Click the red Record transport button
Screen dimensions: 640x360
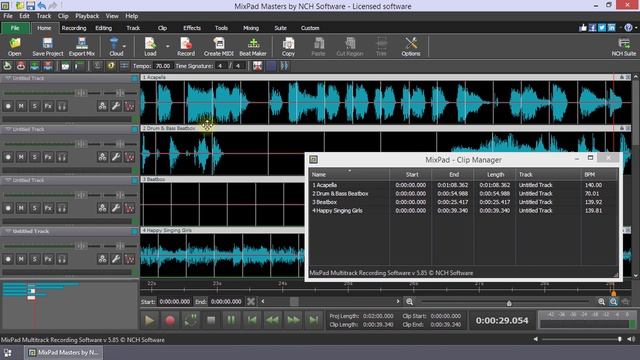[x=170, y=320]
